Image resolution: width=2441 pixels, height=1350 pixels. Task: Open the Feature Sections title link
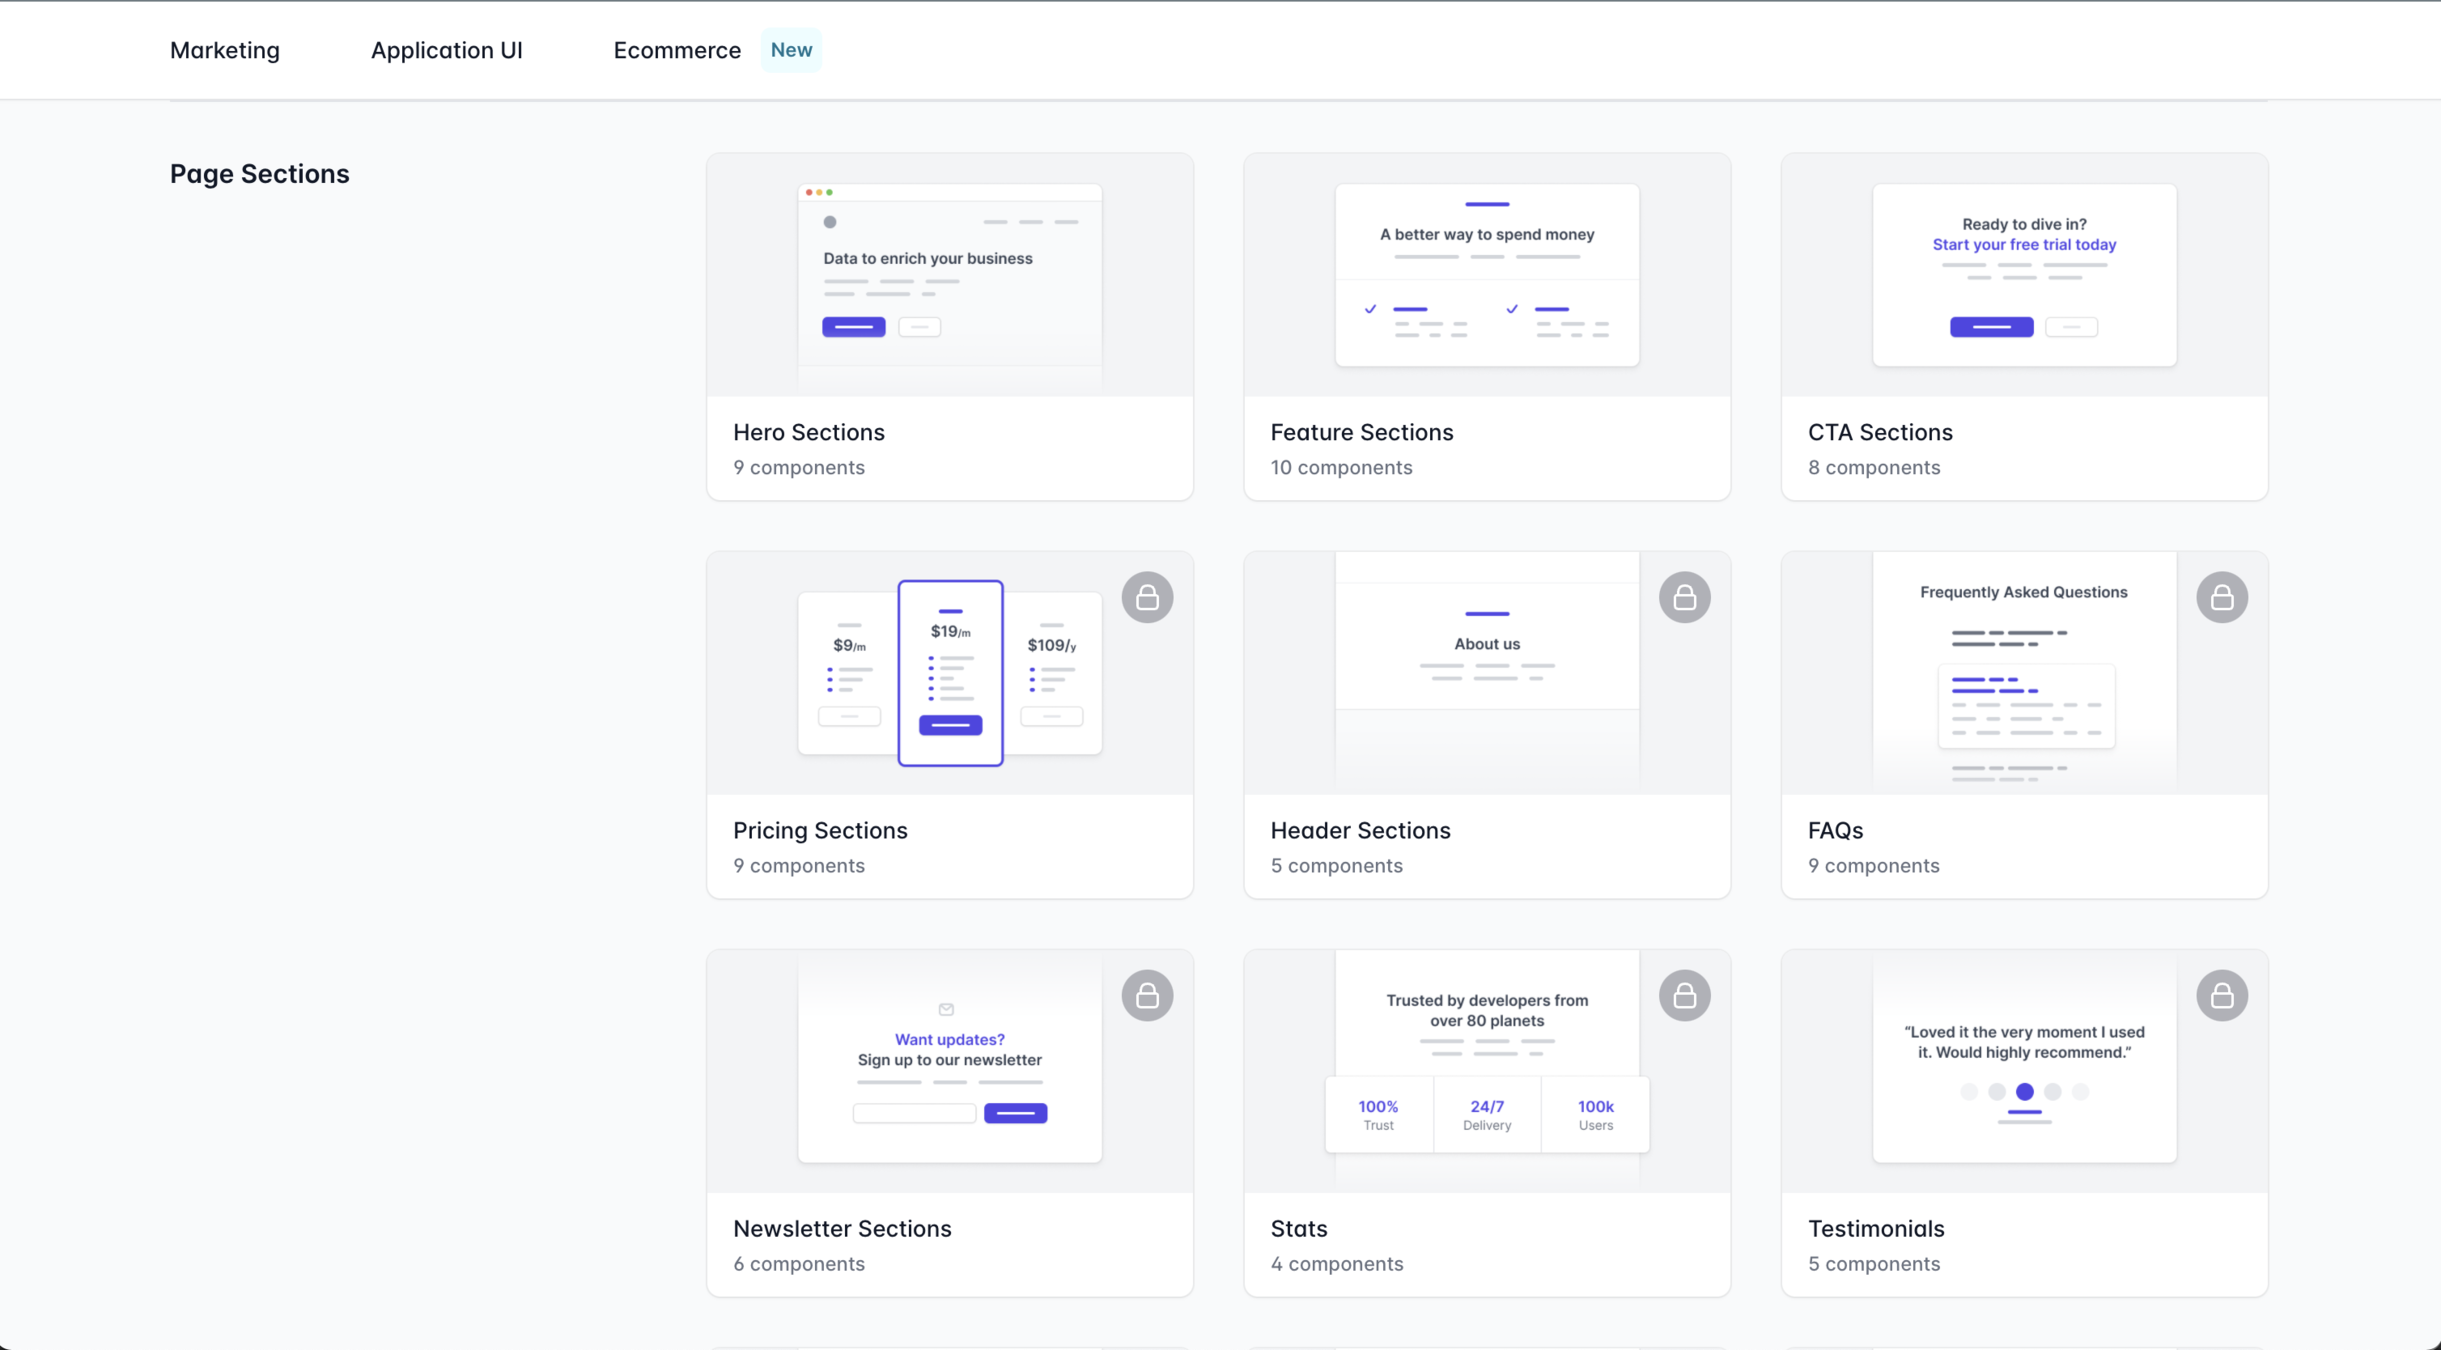[x=1361, y=432]
